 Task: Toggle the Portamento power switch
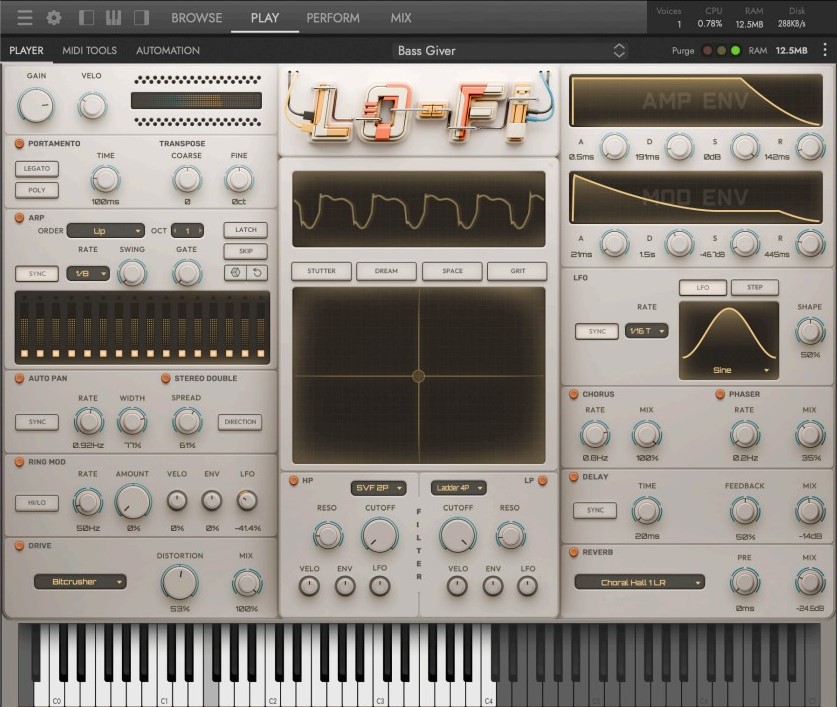click(19, 144)
